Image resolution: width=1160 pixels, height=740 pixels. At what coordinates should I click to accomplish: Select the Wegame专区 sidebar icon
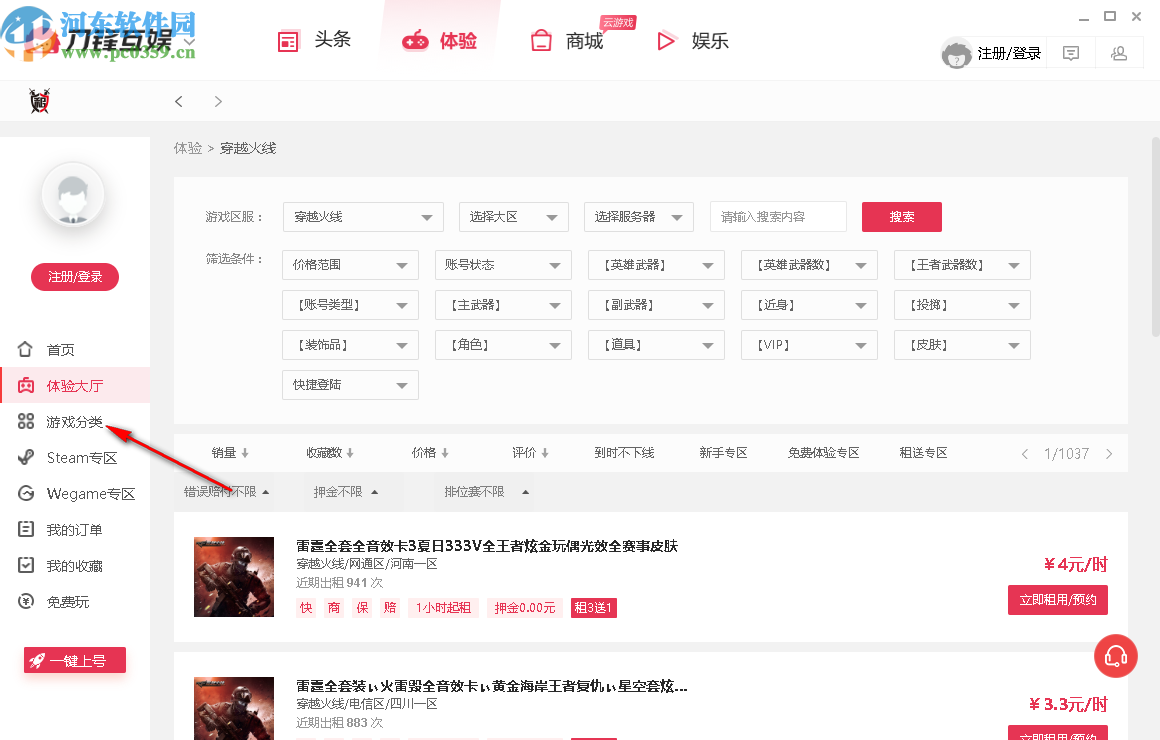[x=26, y=493]
